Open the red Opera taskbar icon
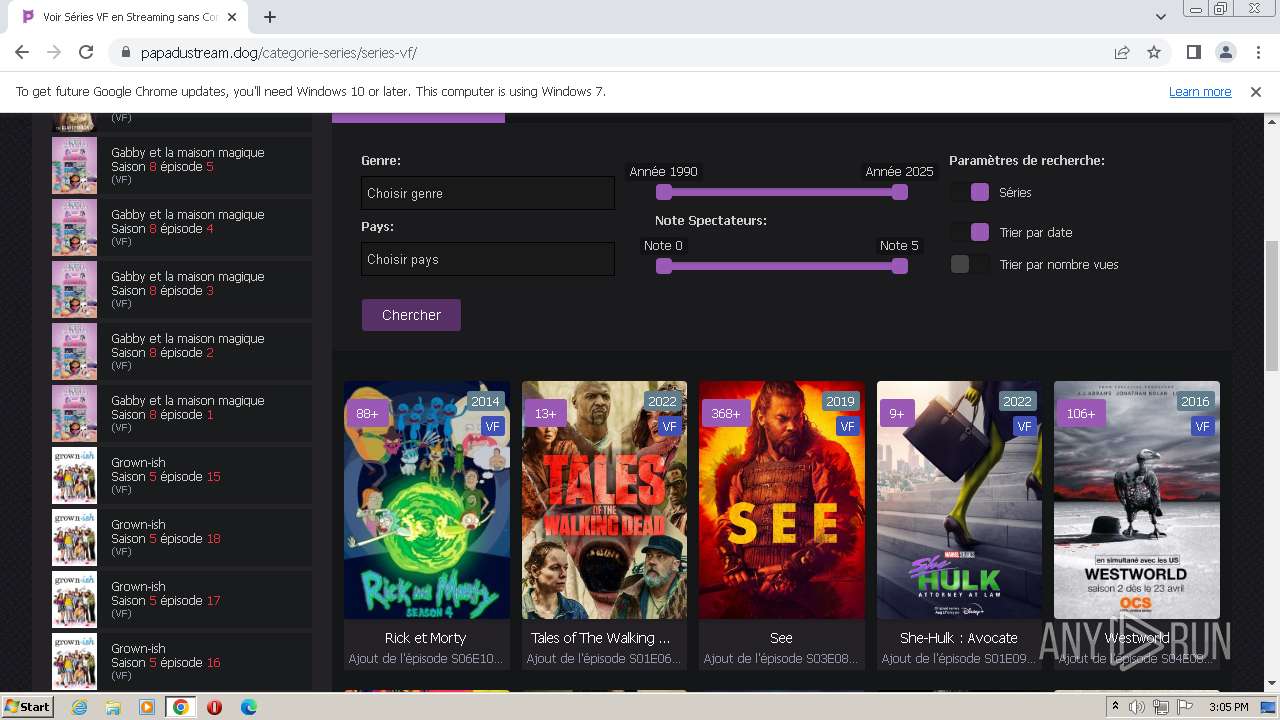The height and width of the screenshot is (720, 1280). (x=214, y=707)
